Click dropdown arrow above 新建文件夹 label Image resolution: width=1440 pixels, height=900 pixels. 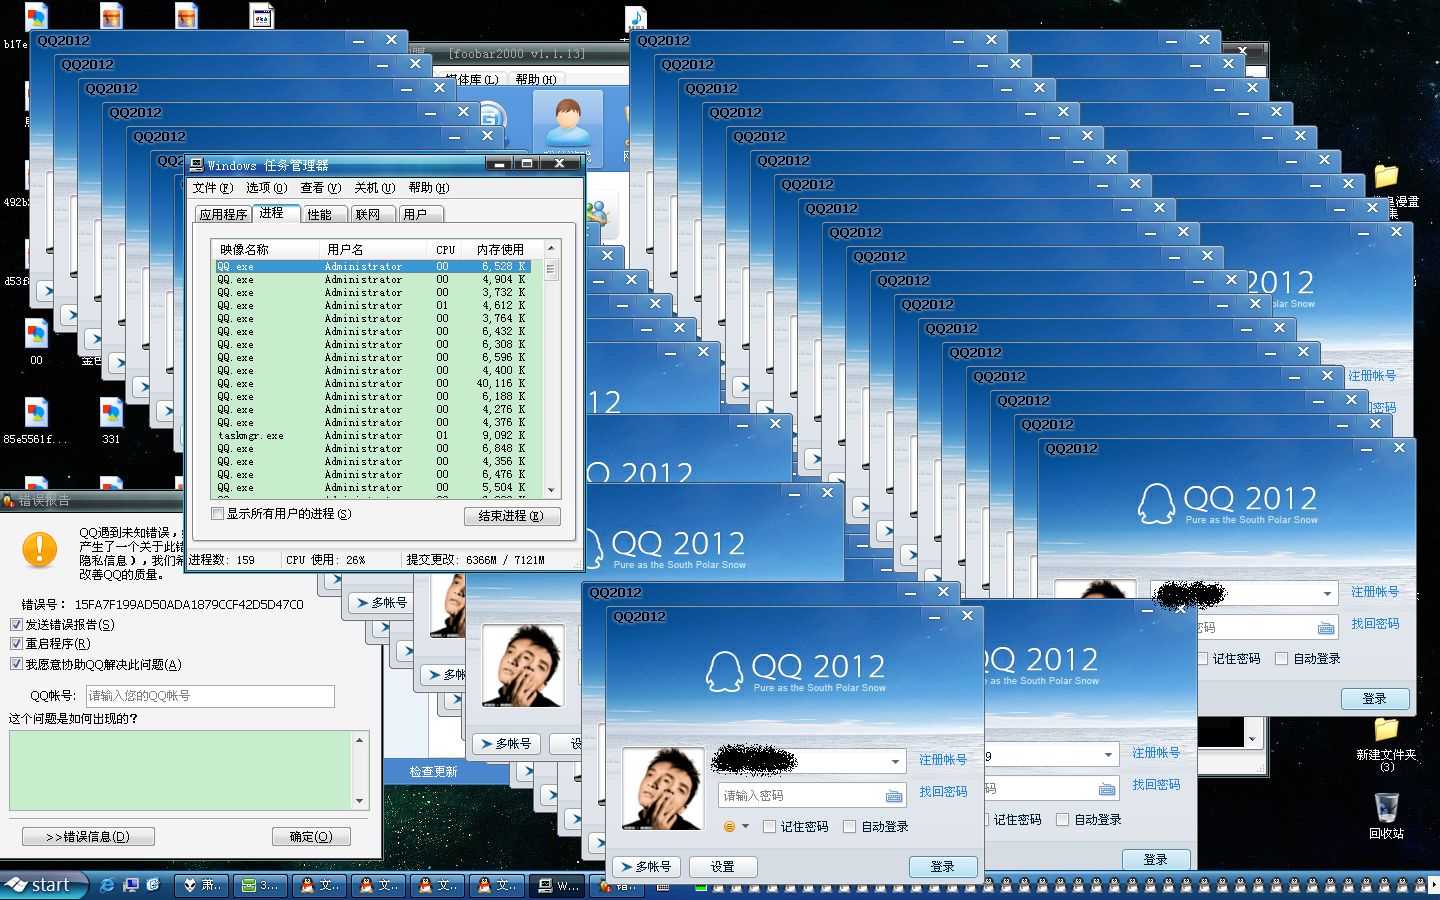1252,739
